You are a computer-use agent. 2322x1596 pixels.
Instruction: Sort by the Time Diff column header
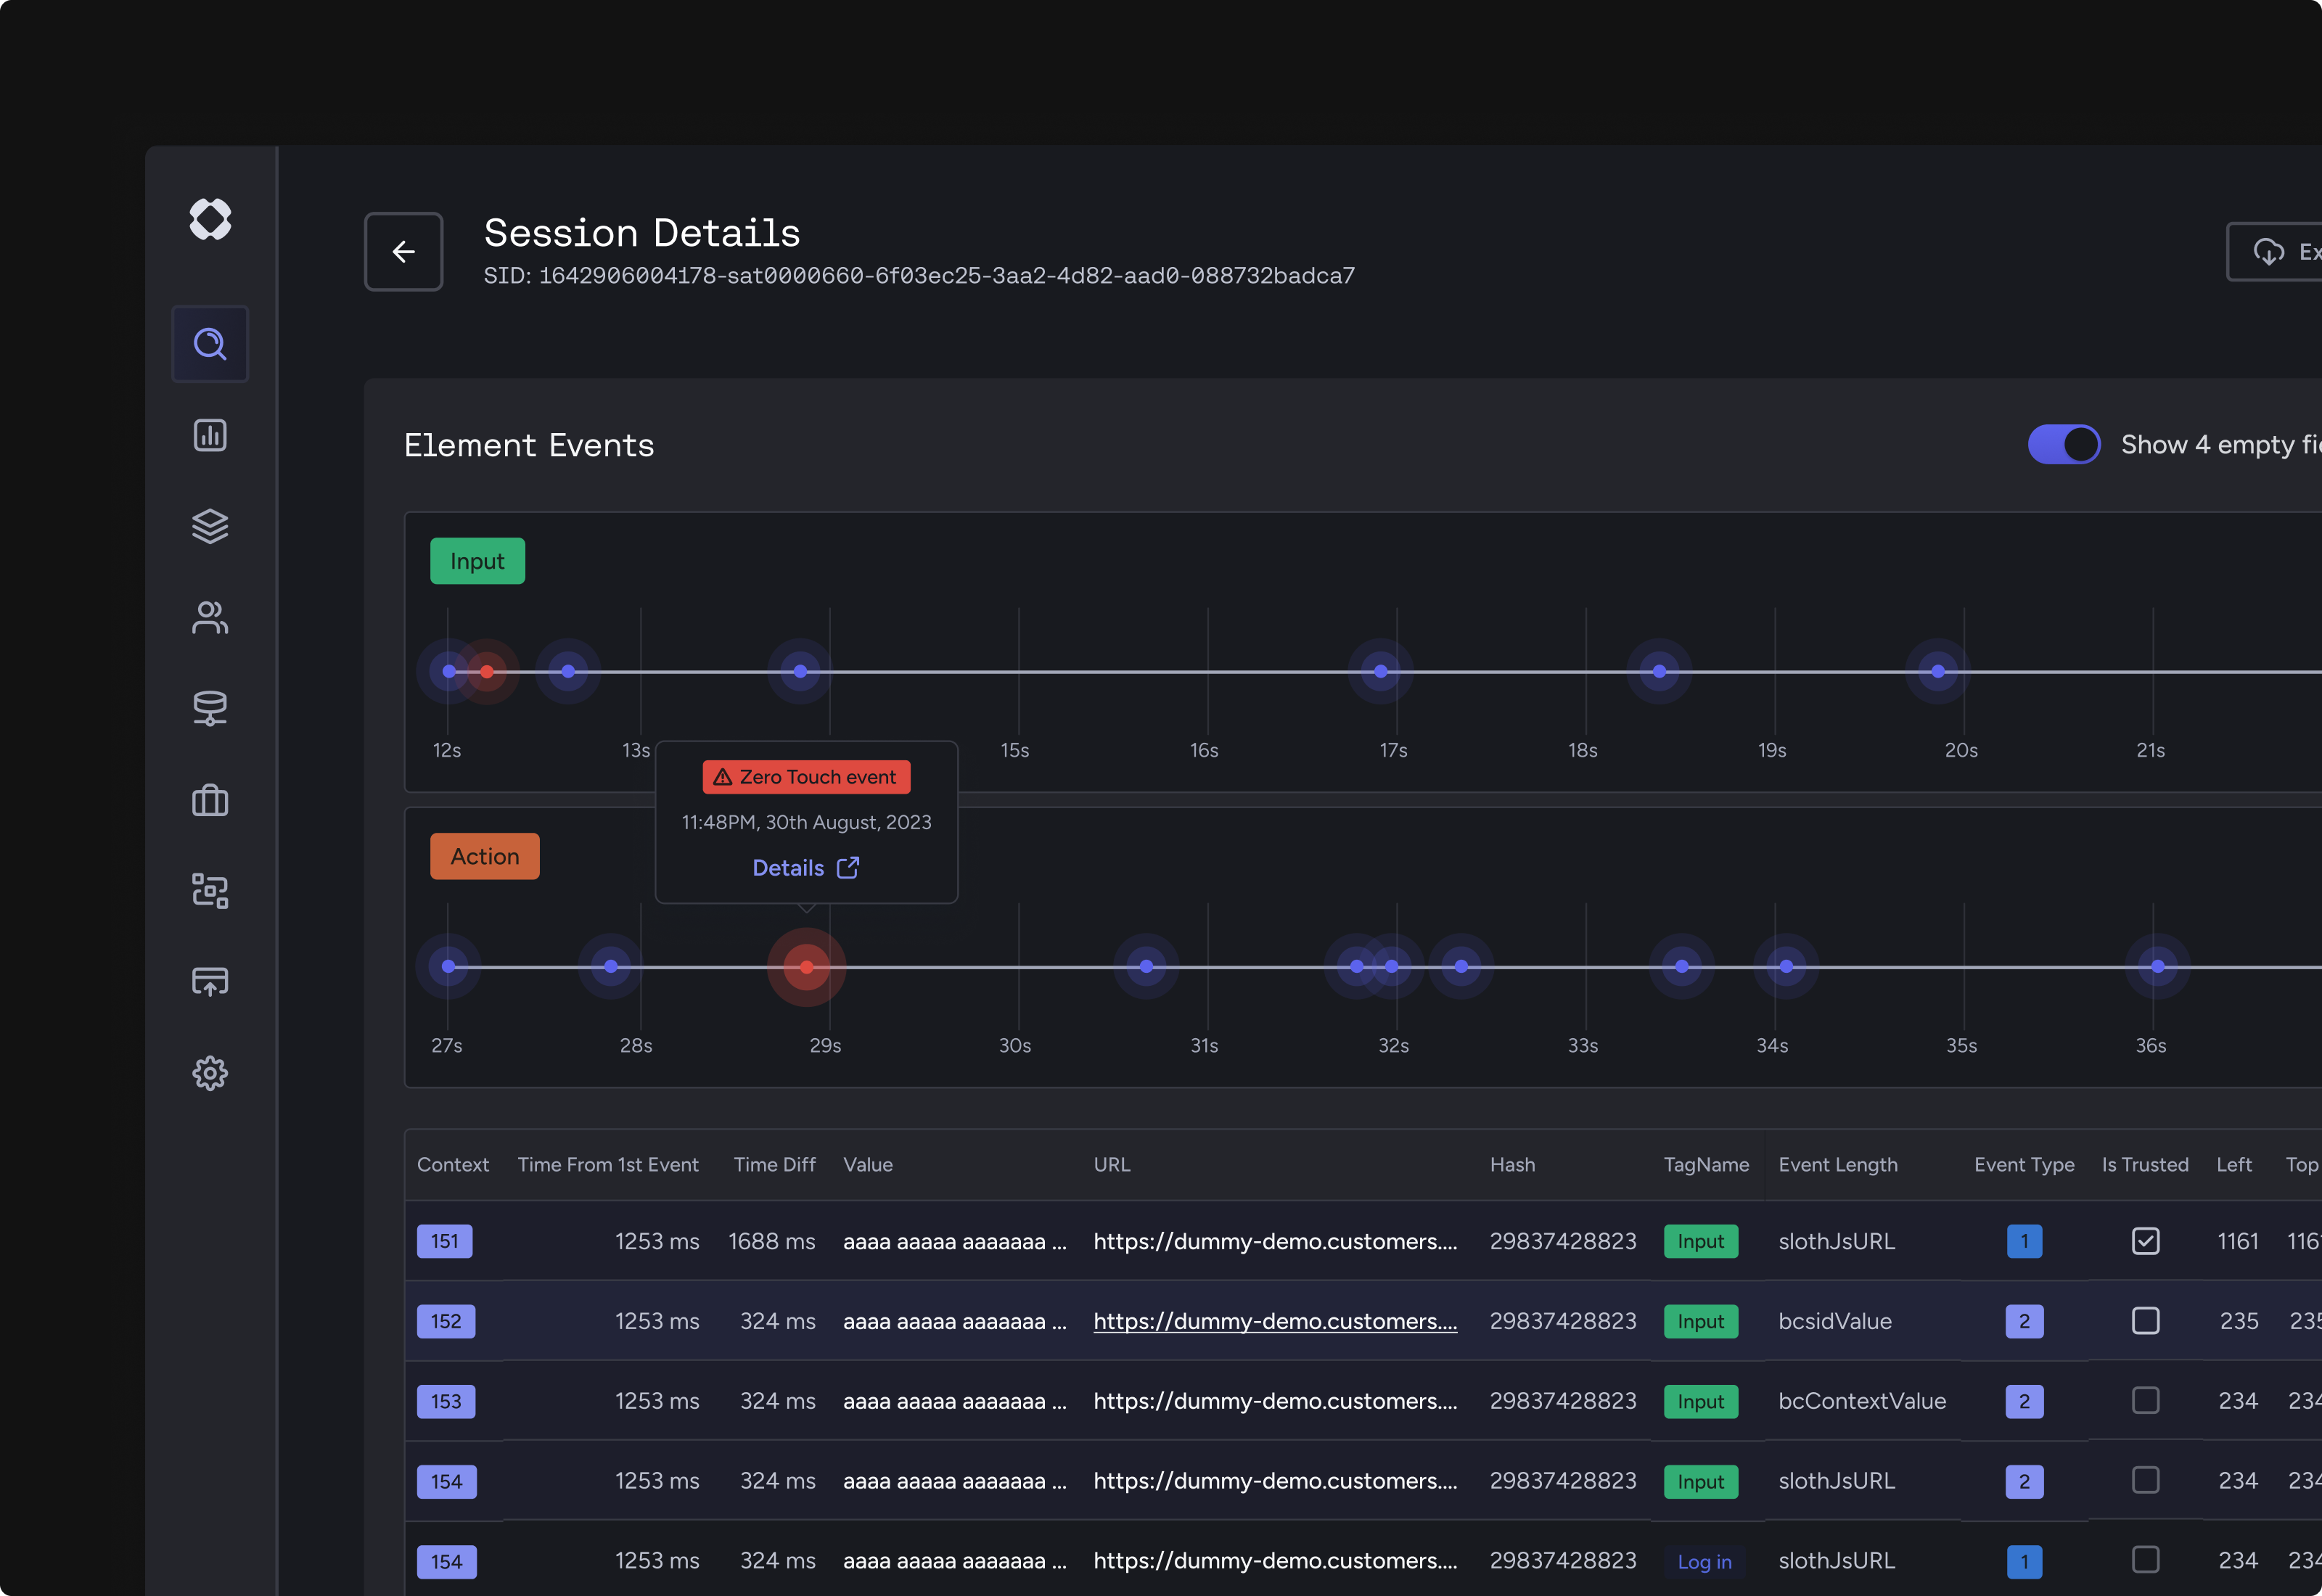775,1164
